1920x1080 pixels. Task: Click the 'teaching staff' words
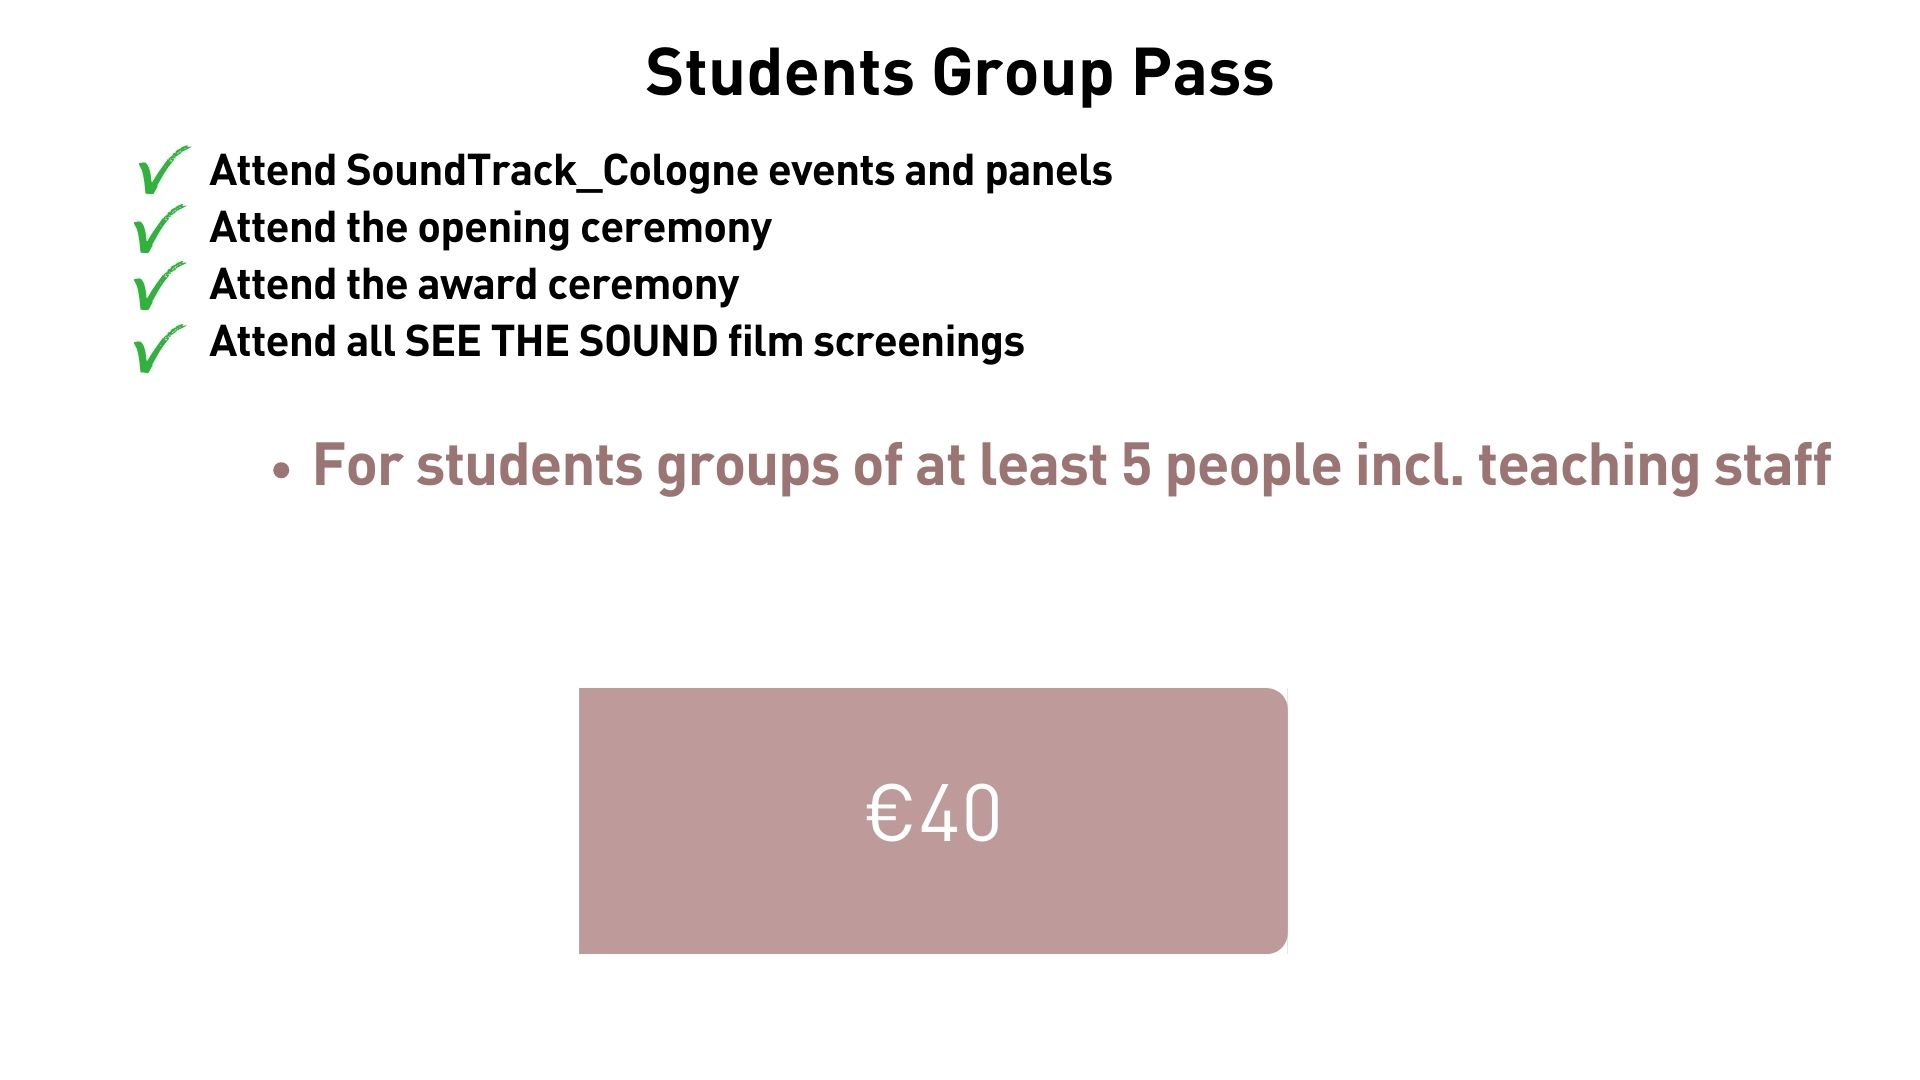point(1654,466)
